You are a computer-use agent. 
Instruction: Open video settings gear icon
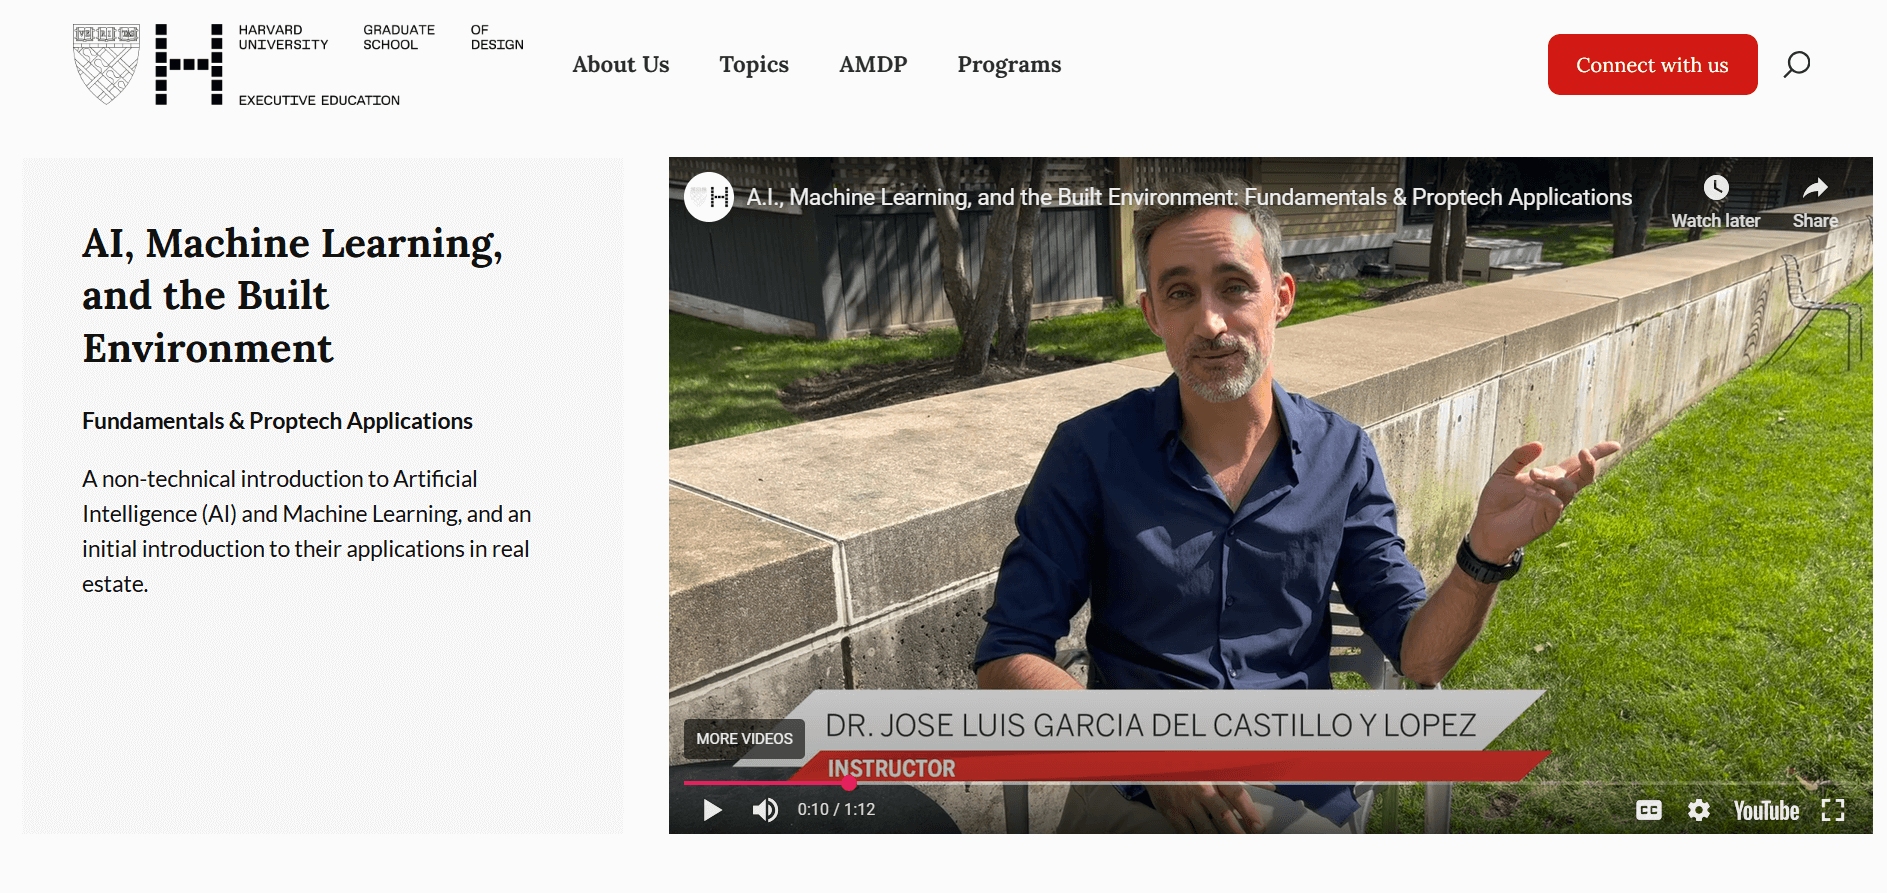[x=1699, y=810]
